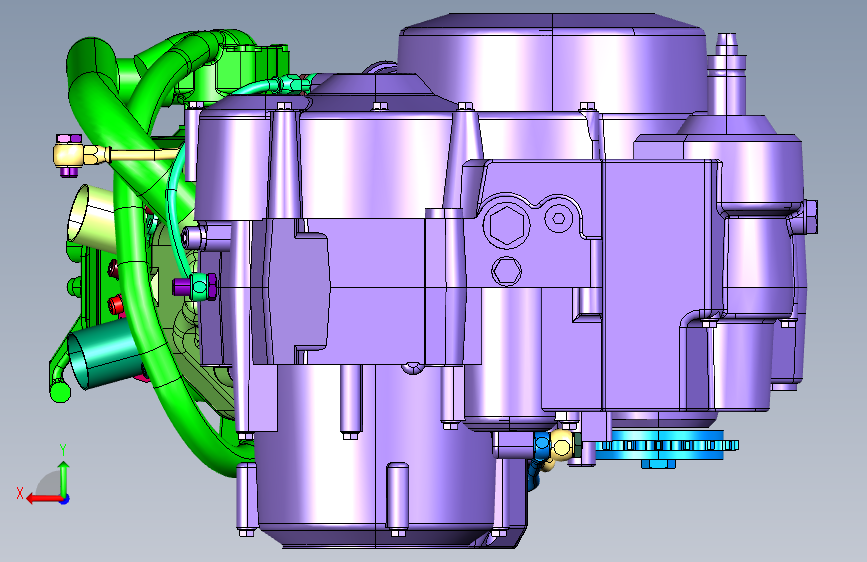Select the teal hose connector at the top
This screenshot has width=867, height=562.
(294, 84)
